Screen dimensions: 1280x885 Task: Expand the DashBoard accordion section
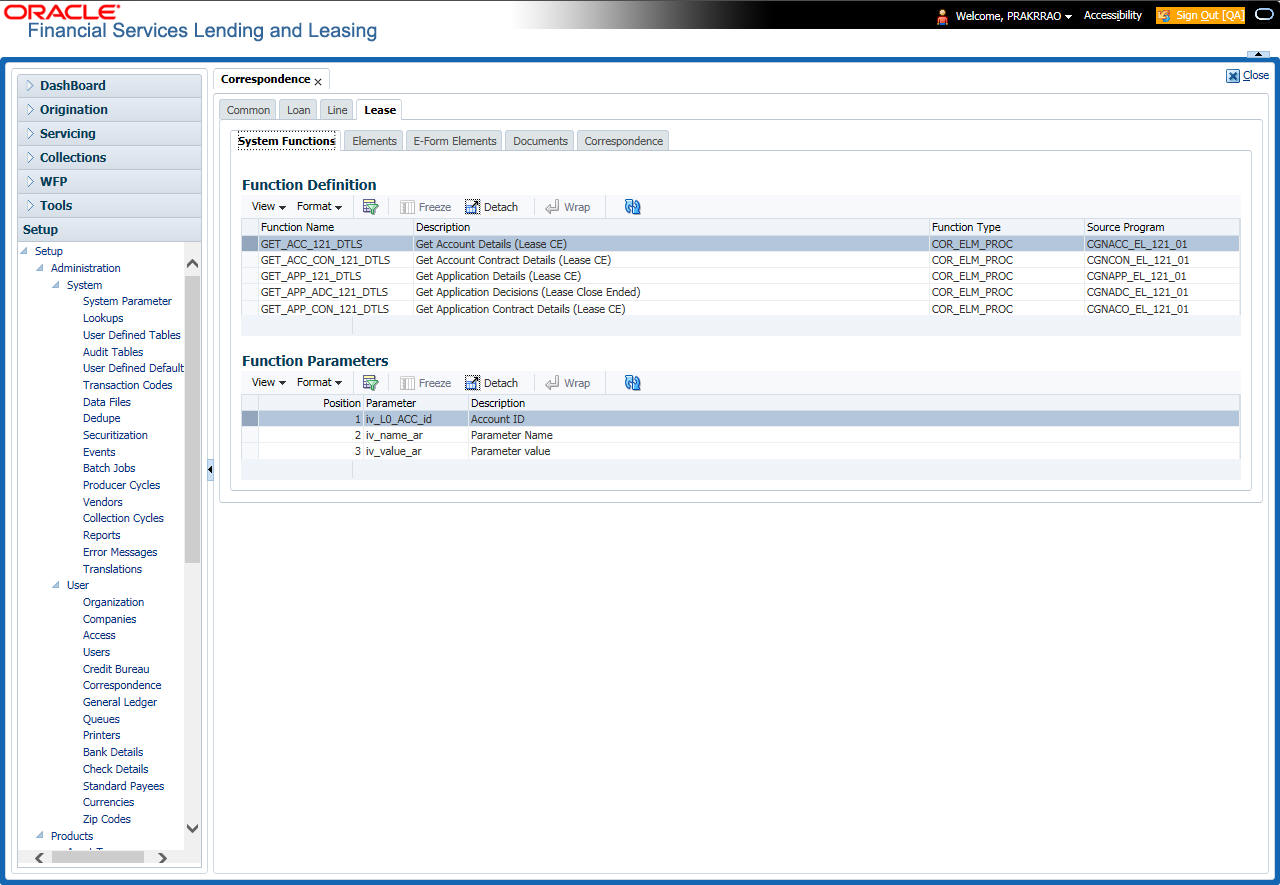tap(110, 86)
